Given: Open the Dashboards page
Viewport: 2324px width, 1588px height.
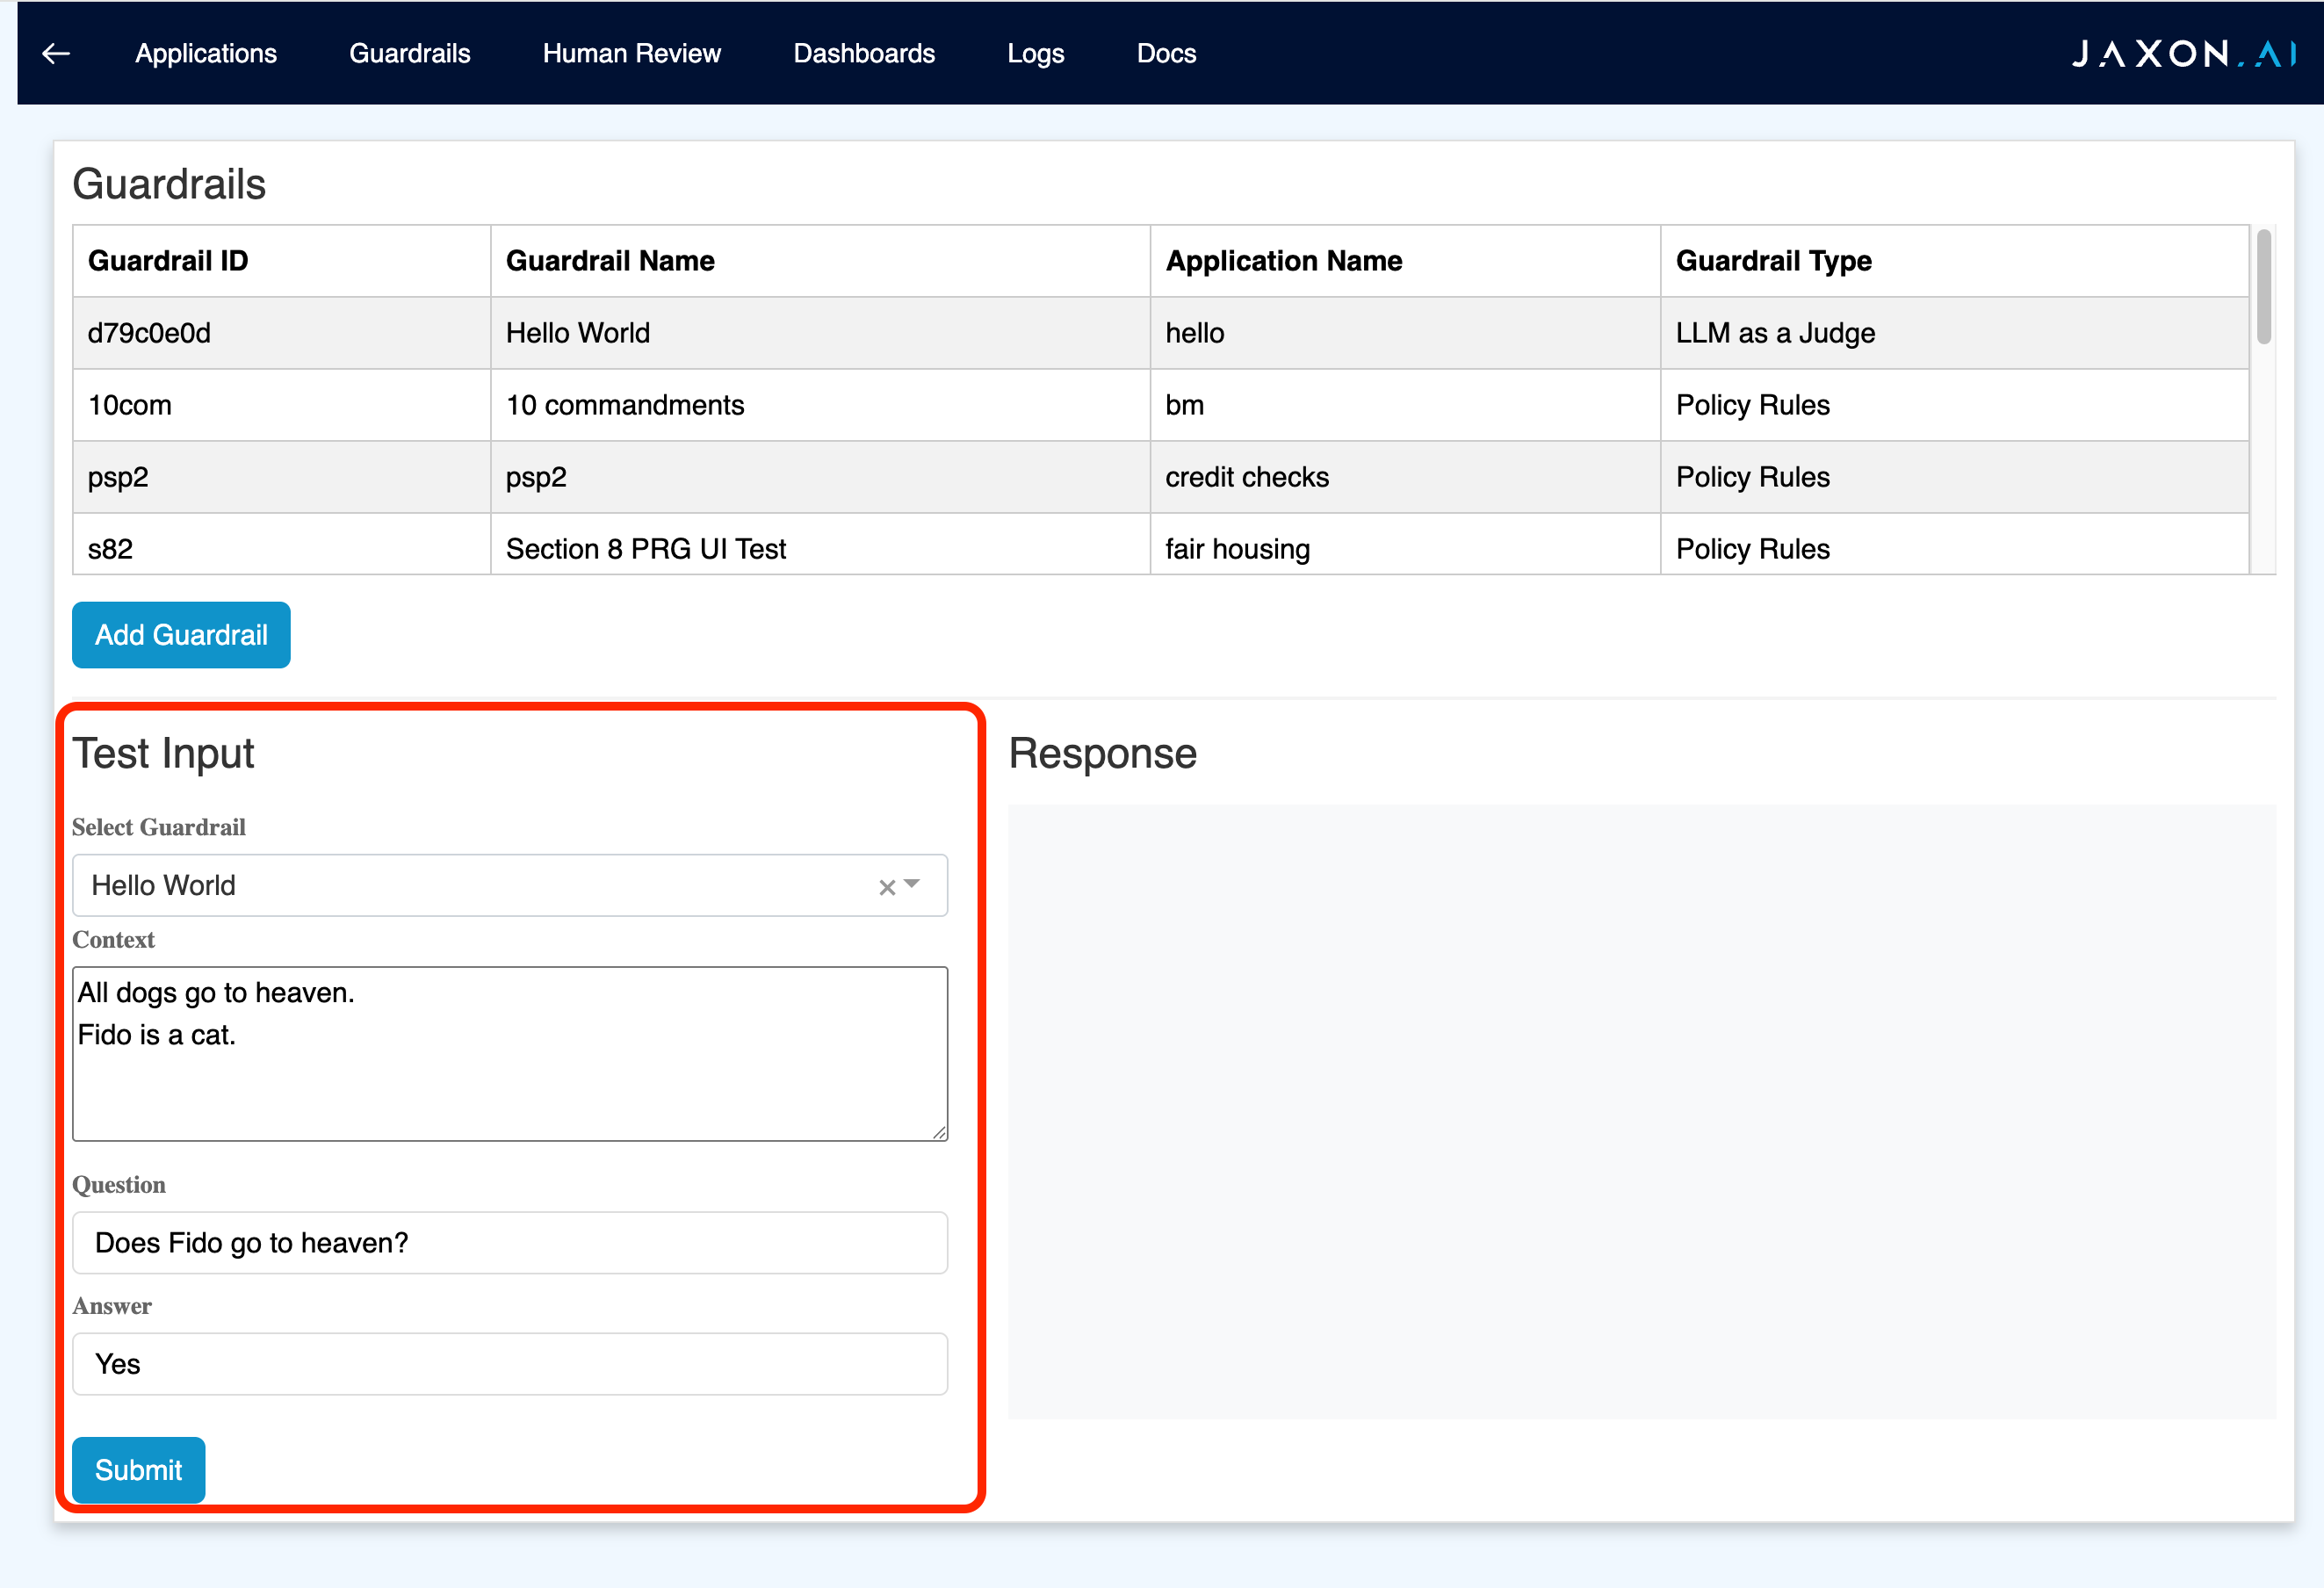Looking at the screenshot, I should coord(864,53).
